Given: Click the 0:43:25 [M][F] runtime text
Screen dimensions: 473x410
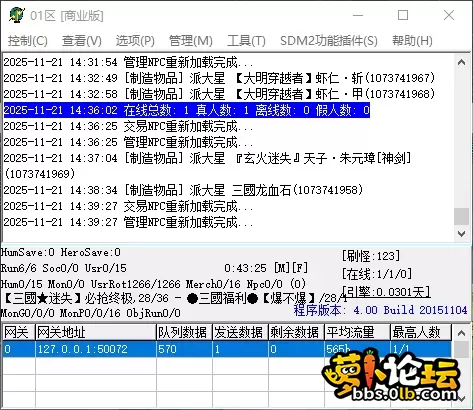Looking at the screenshot, I should tap(266, 268).
